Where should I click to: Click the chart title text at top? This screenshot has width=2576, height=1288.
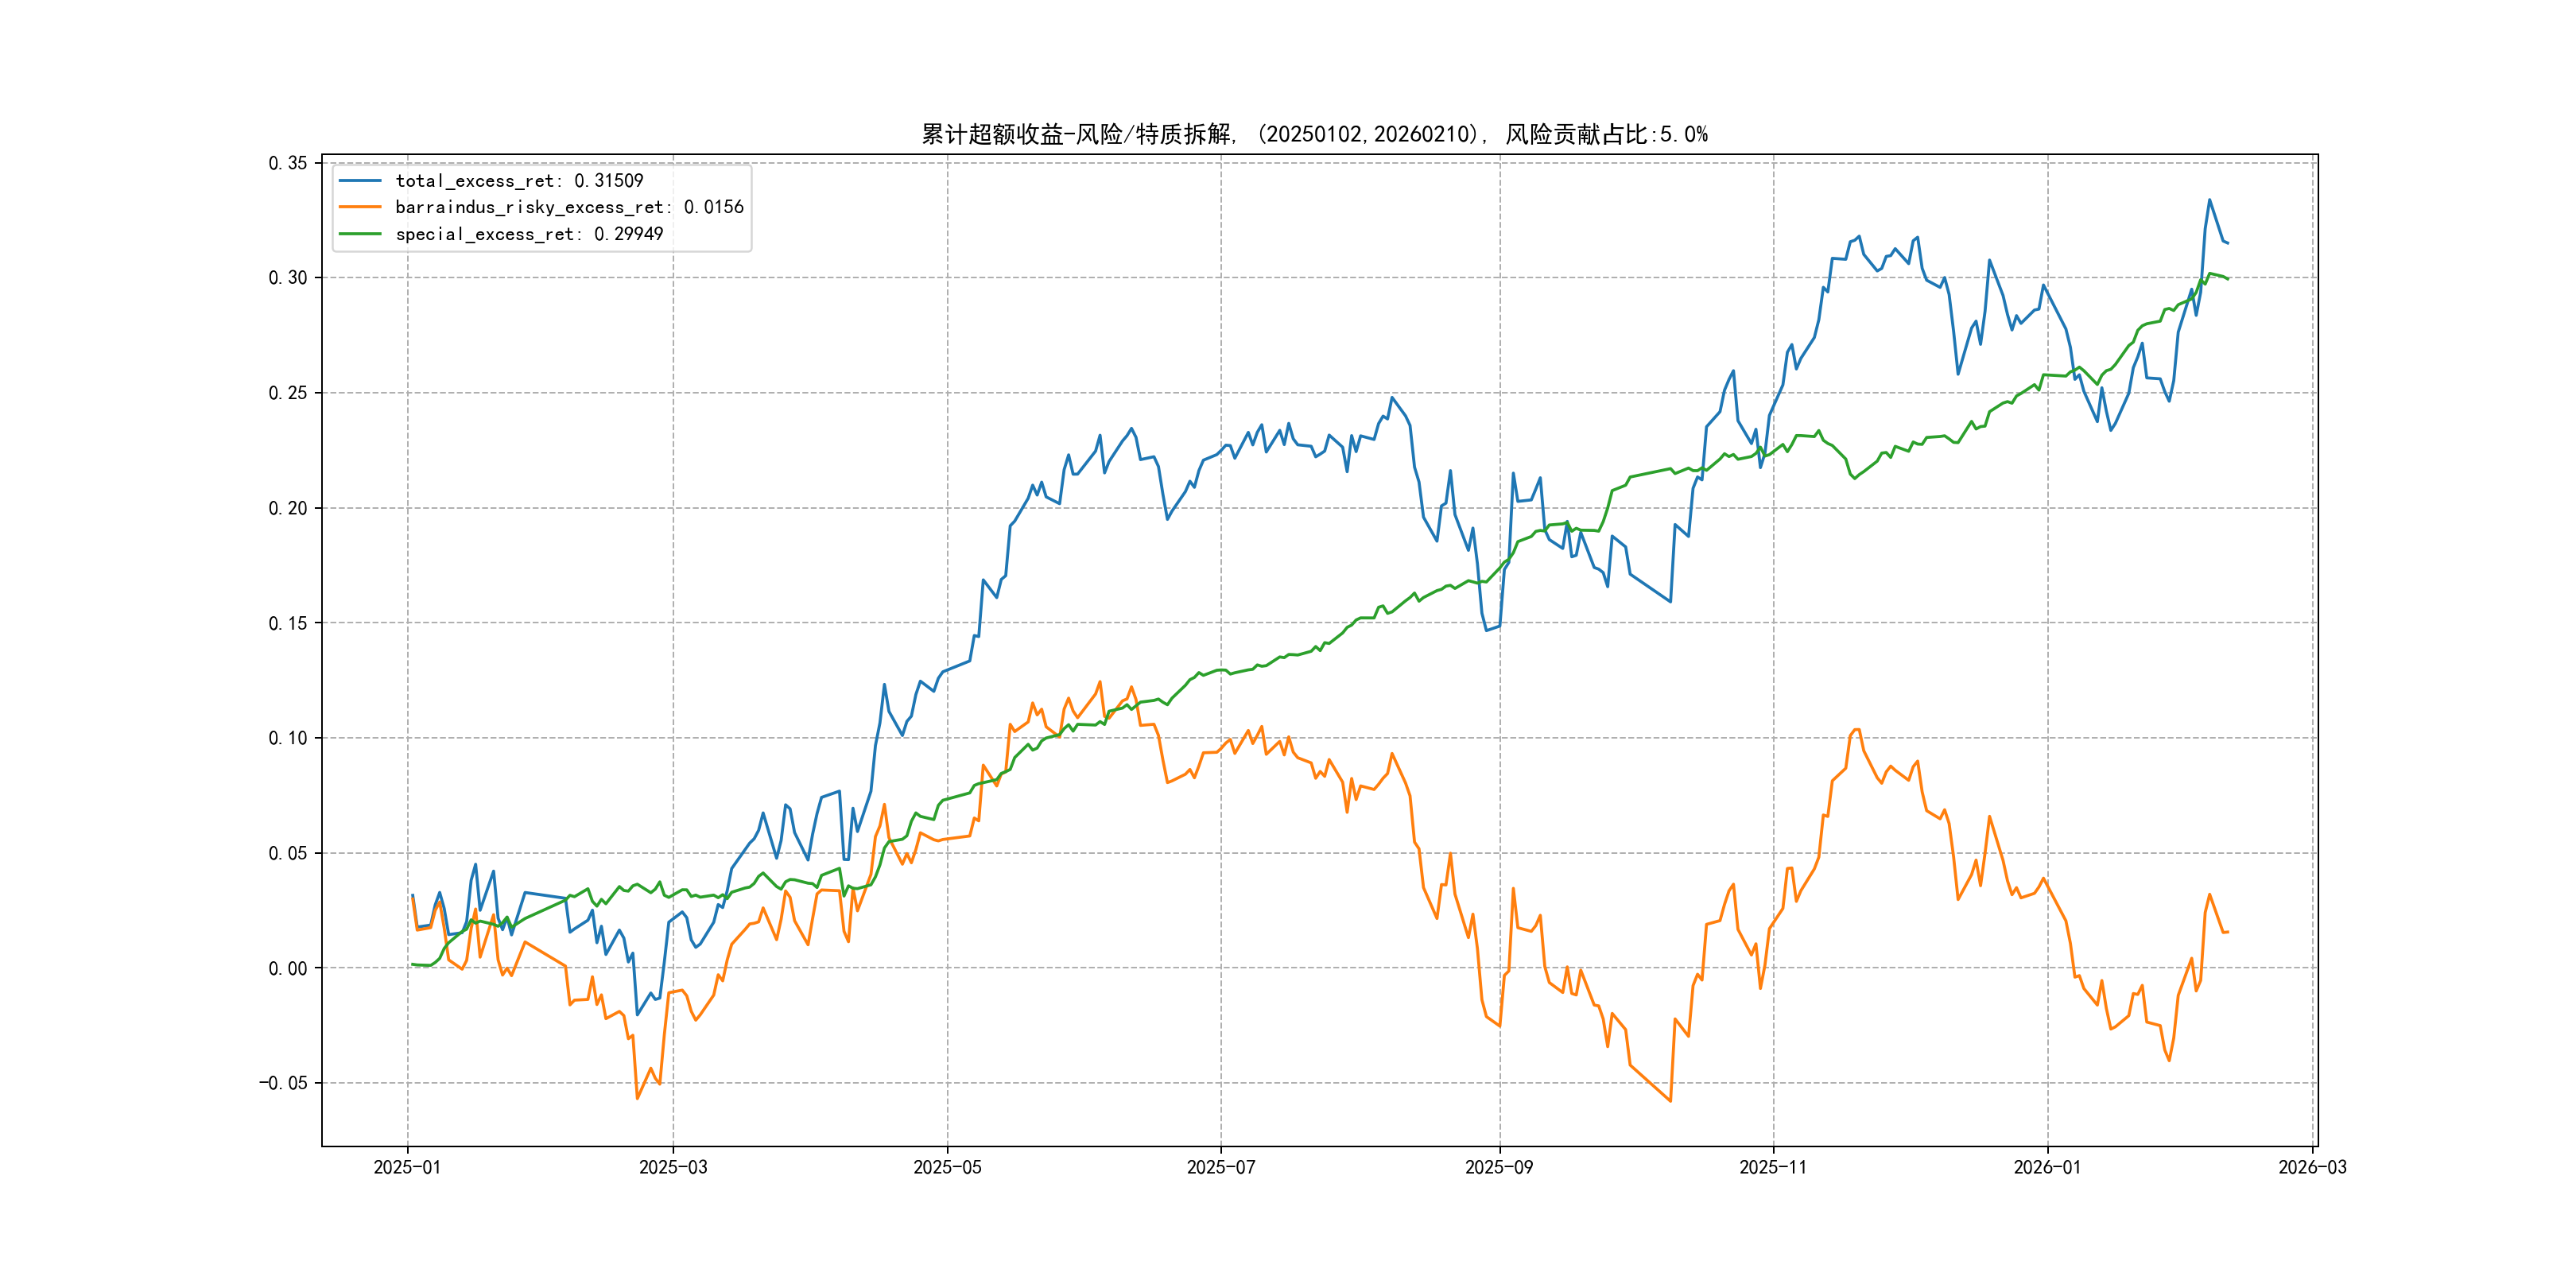coord(1314,134)
